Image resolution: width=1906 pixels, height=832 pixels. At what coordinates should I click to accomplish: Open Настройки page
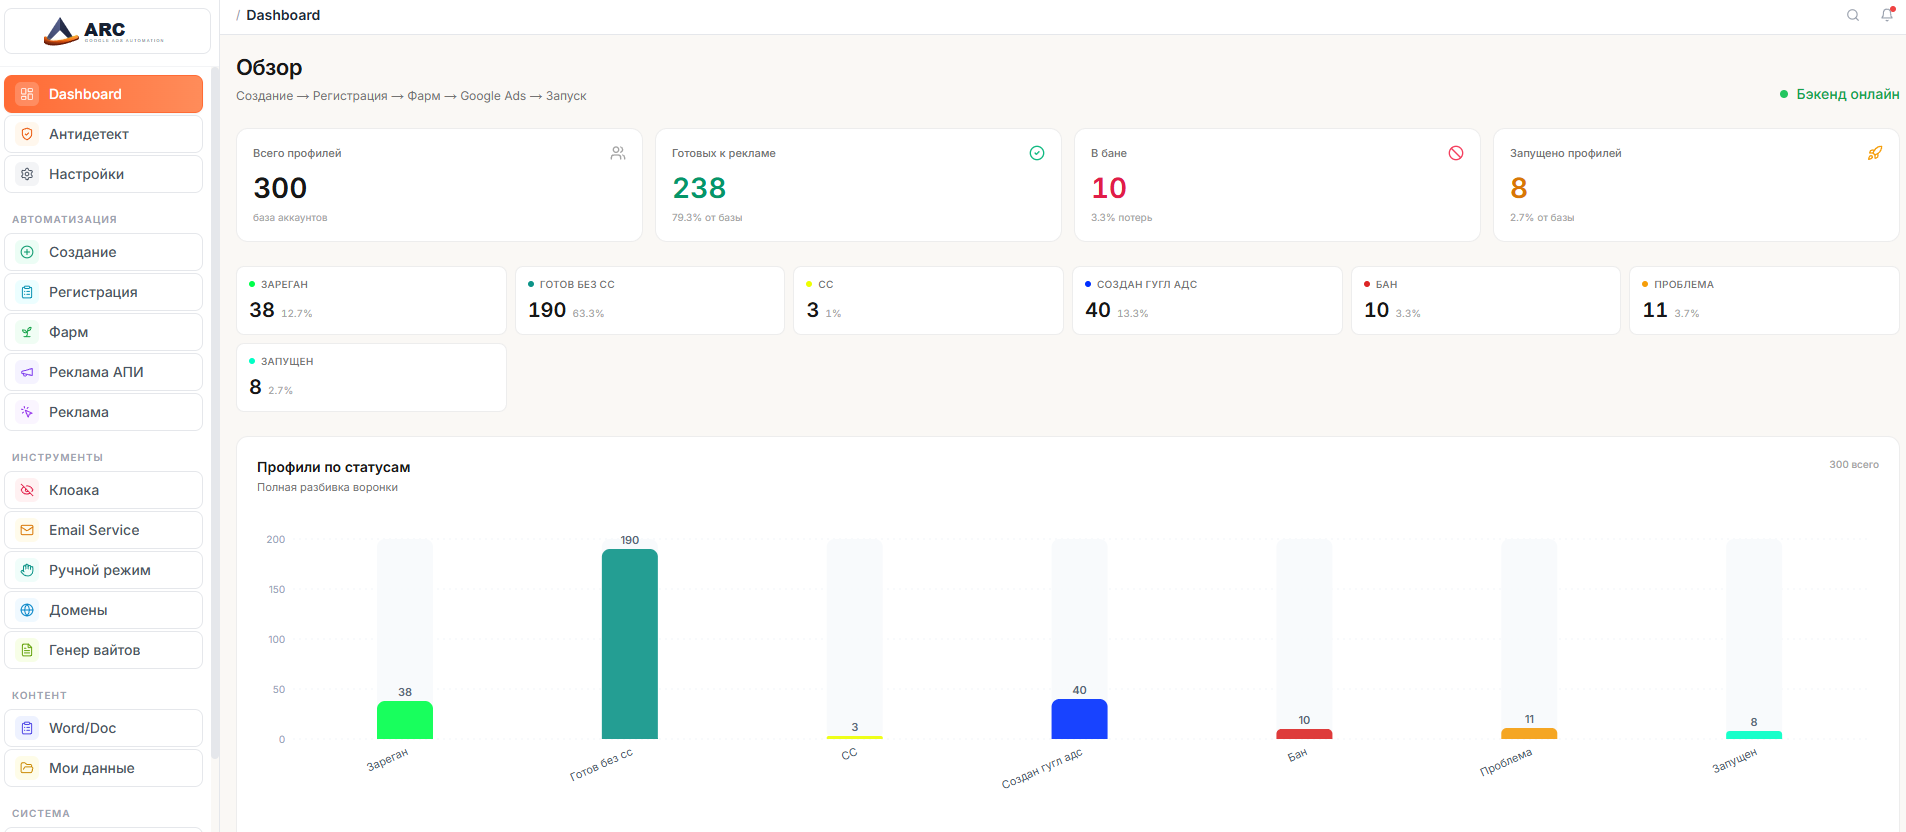tap(104, 174)
